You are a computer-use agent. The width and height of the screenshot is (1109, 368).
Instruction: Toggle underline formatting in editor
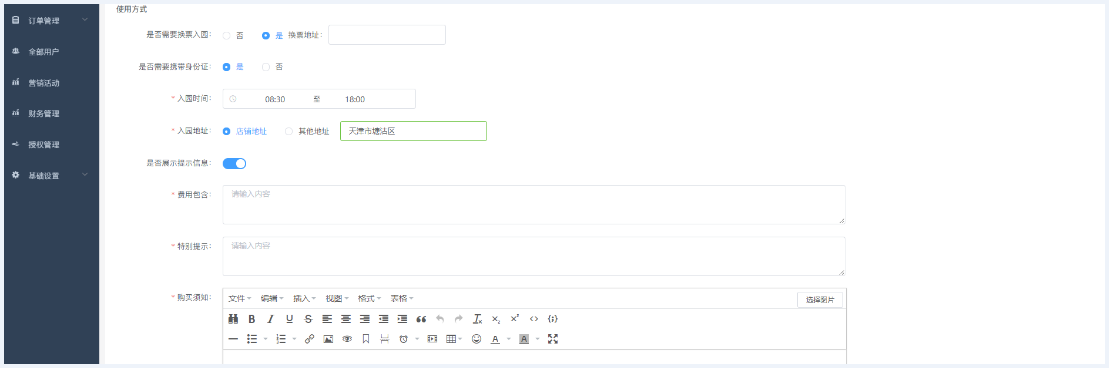pyautogui.click(x=289, y=319)
